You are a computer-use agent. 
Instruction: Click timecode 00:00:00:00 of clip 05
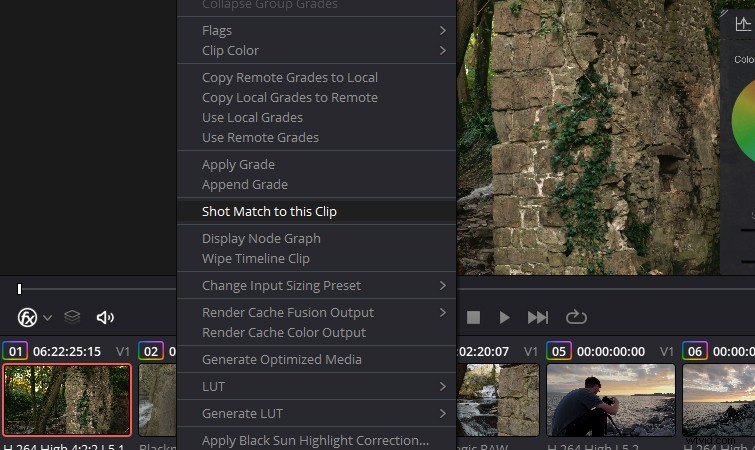(611, 352)
